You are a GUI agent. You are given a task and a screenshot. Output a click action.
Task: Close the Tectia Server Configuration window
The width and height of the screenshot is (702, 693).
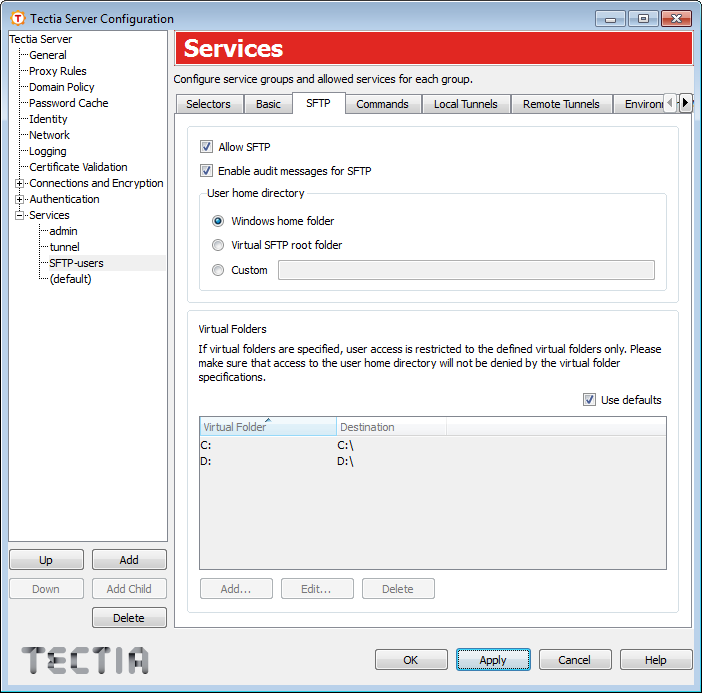[x=676, y=19]
